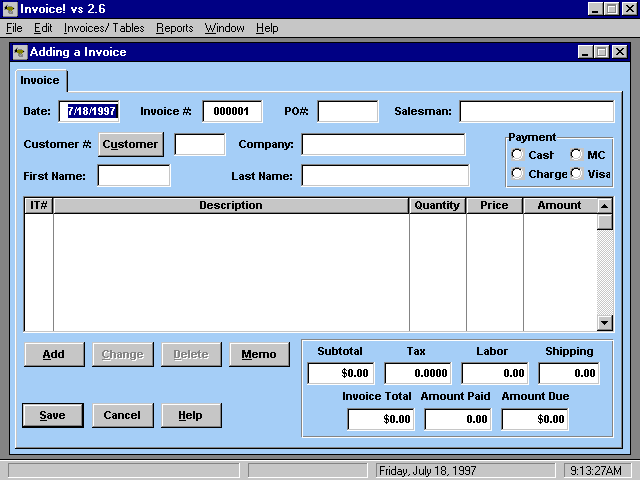
Task: Select the Cash payment option
Action: [517, 155]
